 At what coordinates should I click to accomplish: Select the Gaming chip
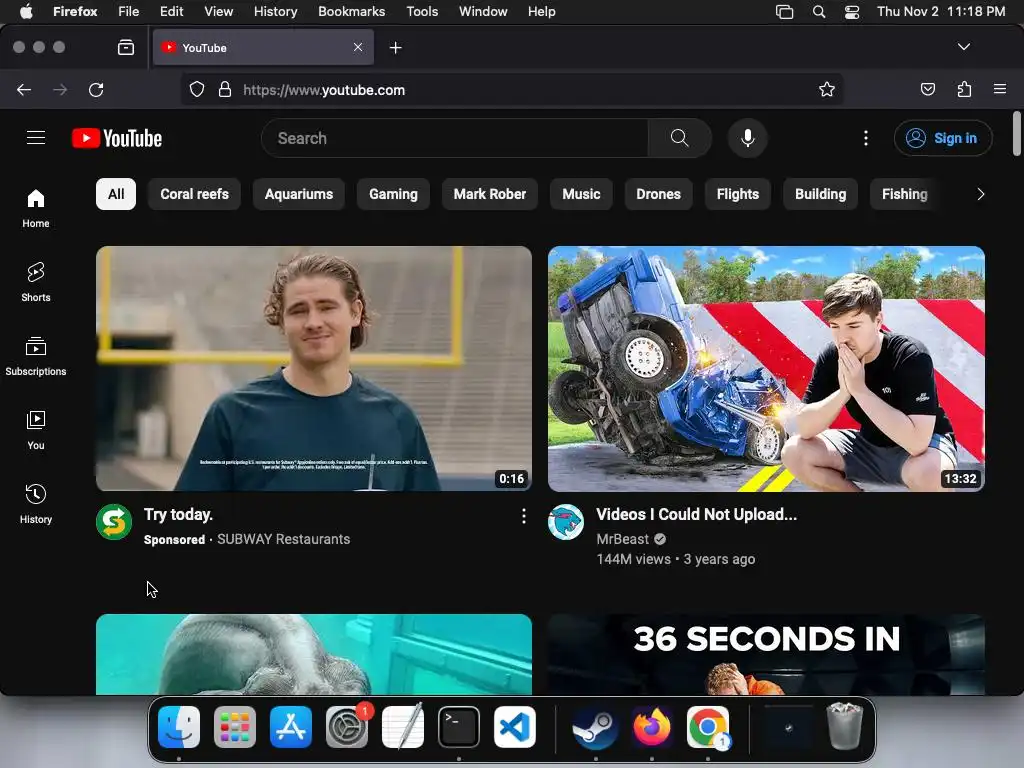(393, 194)
